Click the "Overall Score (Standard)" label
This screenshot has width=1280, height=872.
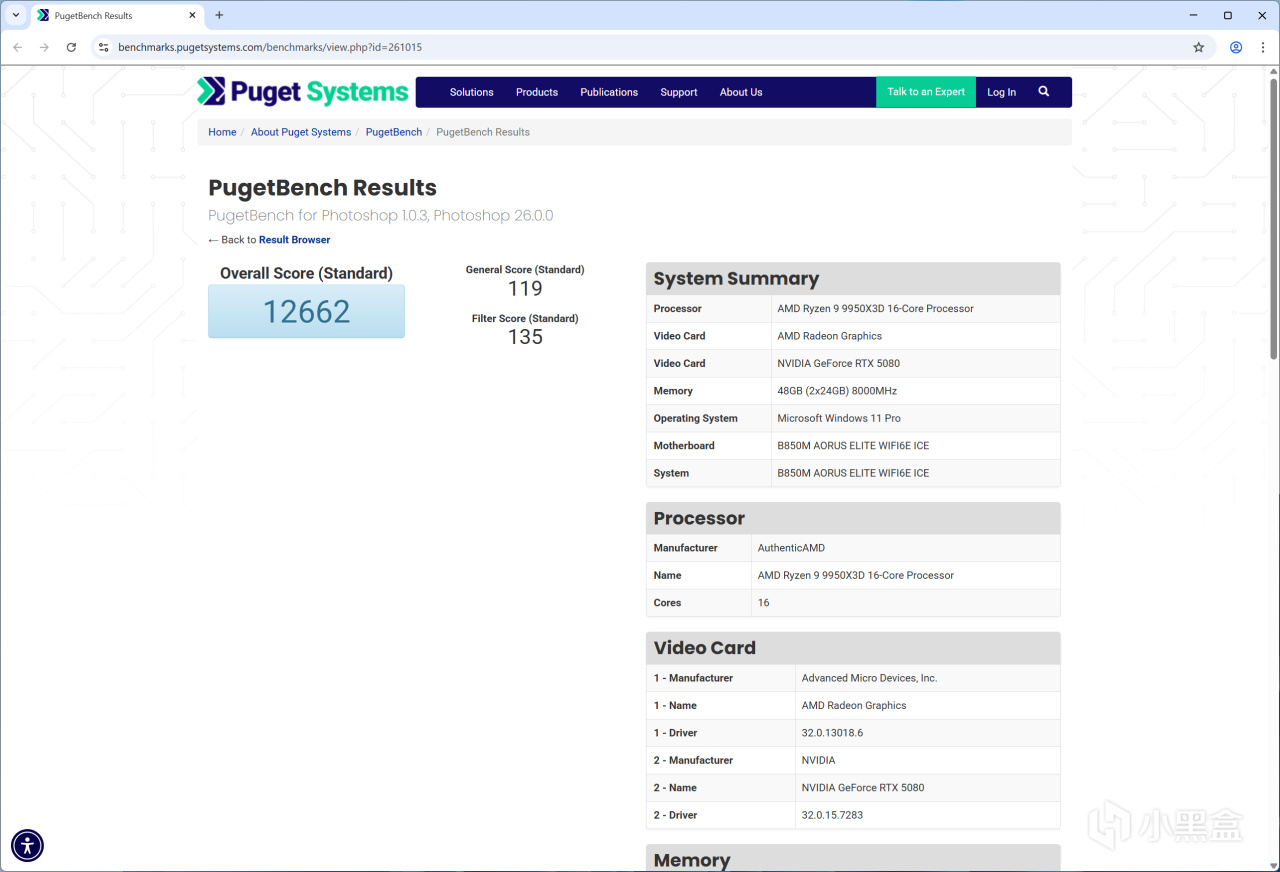(306, 274)
